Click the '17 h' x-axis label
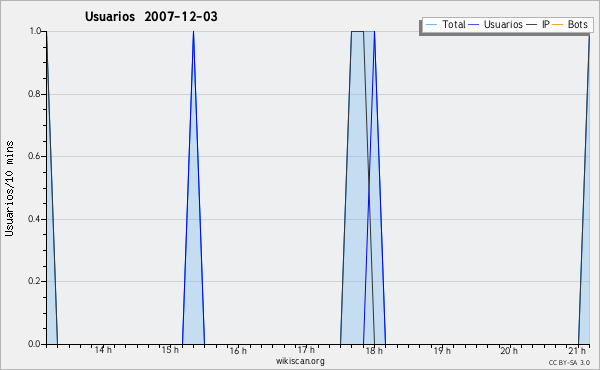The width and height of the screenshot is (600, 370). pyautogui.click(x=306, y=350)
